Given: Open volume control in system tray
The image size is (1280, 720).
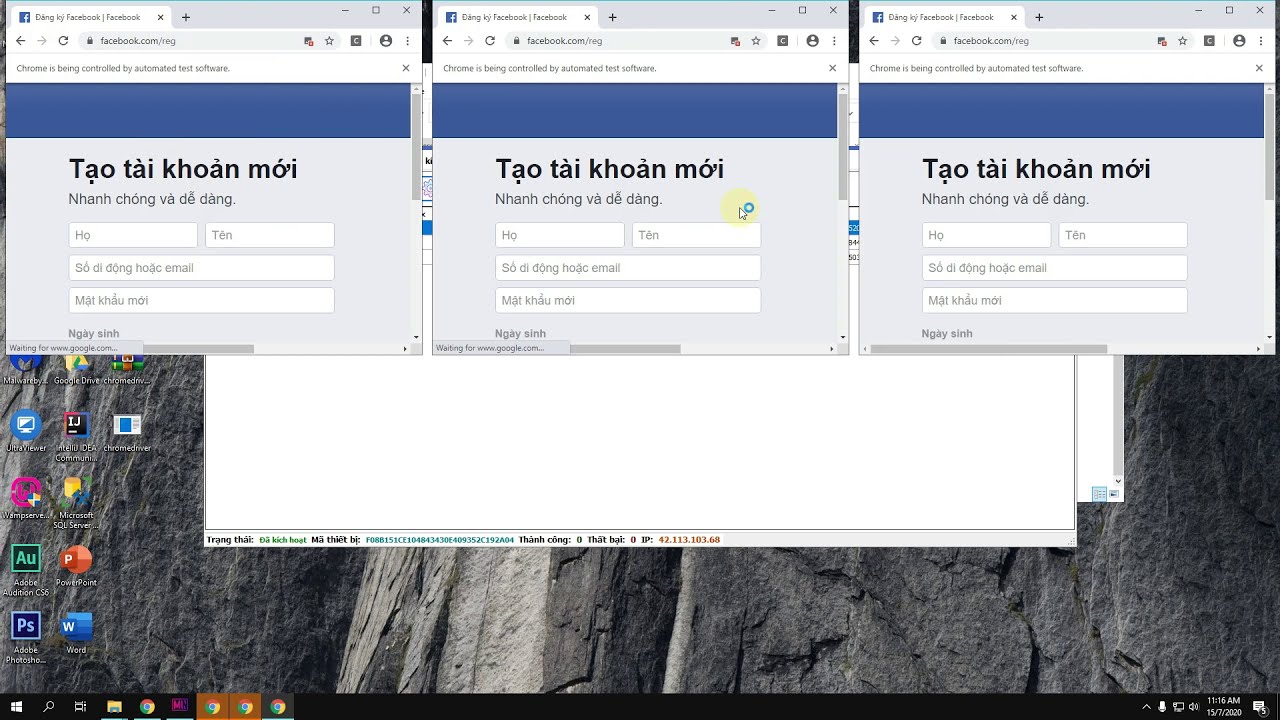Looking at the screenshot, I should [x=1193, y=707].
